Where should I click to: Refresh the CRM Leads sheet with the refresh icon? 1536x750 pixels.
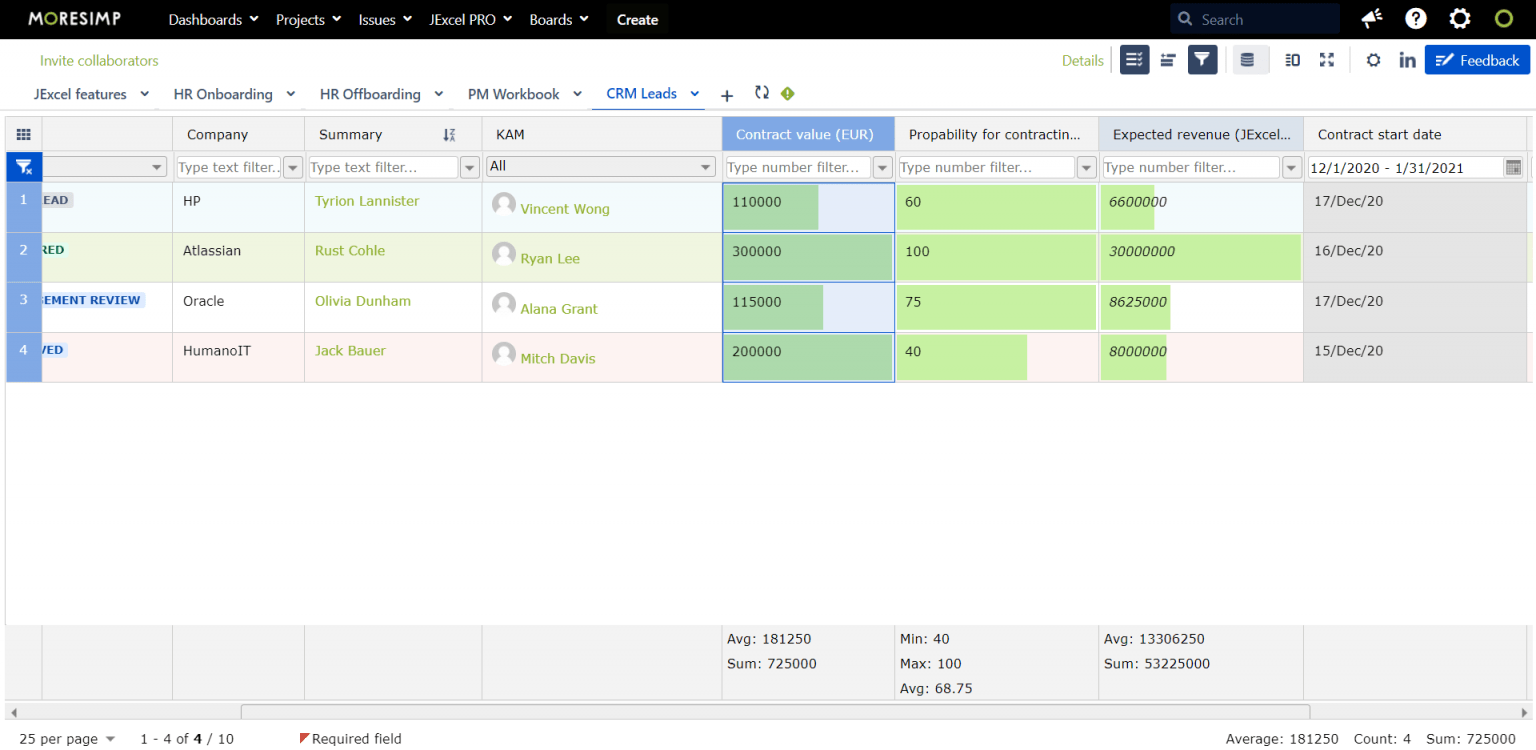click(762, 93)
